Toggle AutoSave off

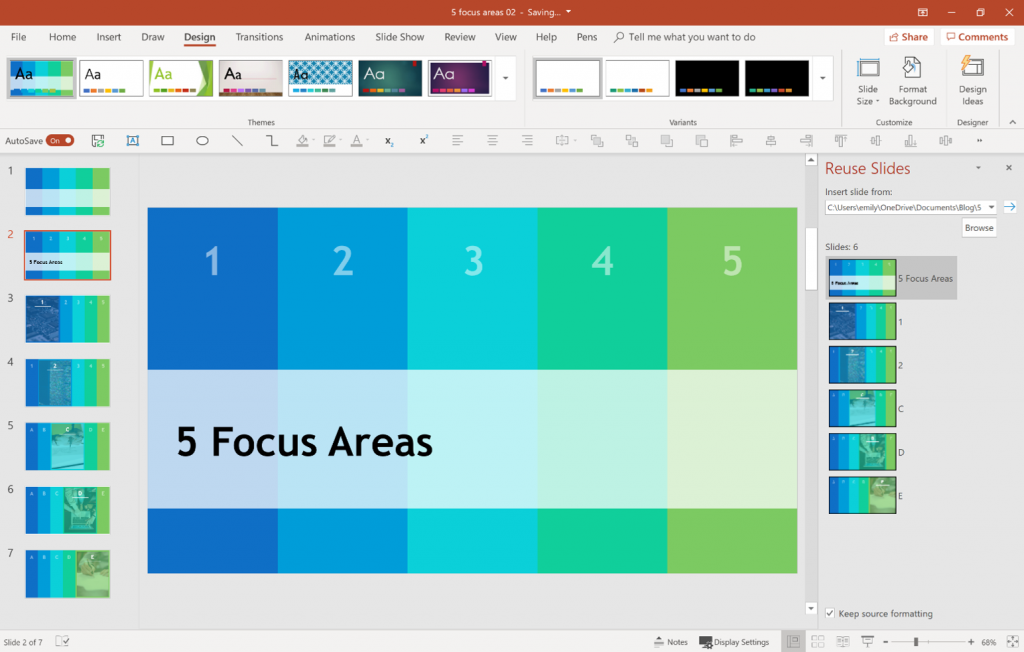click(x=58, y=140)
